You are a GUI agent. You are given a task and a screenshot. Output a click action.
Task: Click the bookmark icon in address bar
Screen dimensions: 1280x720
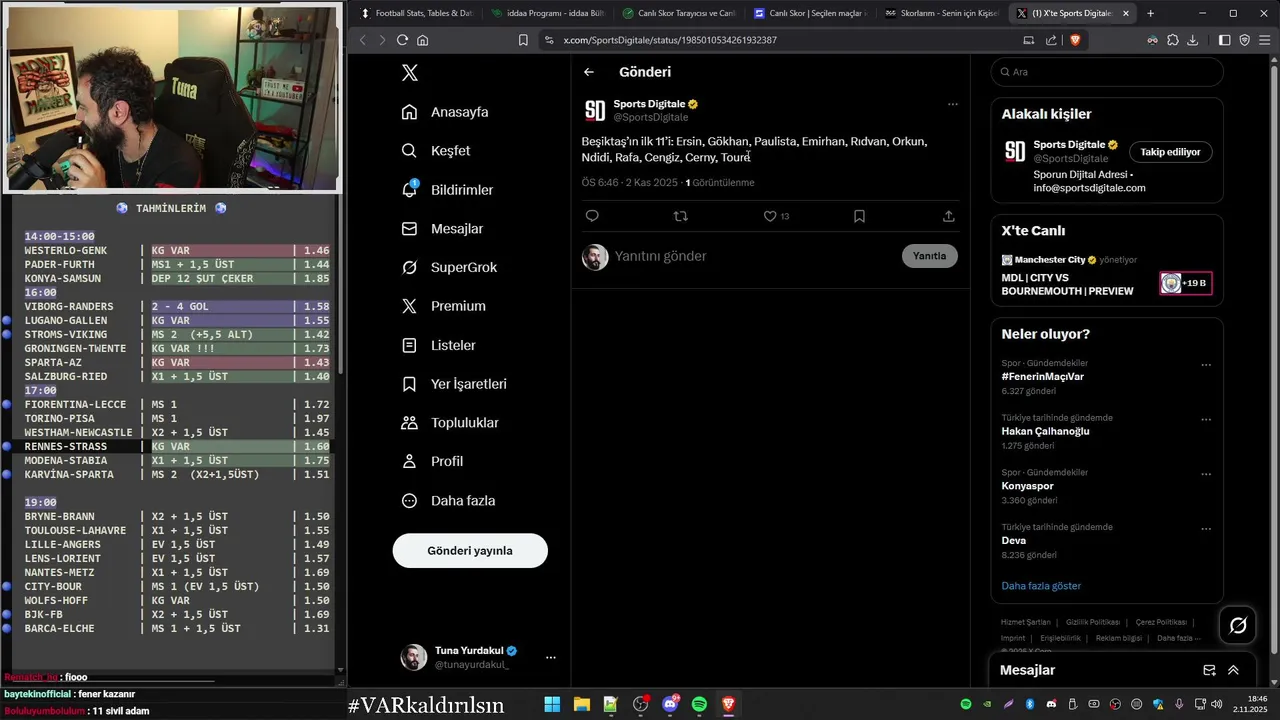523,40
